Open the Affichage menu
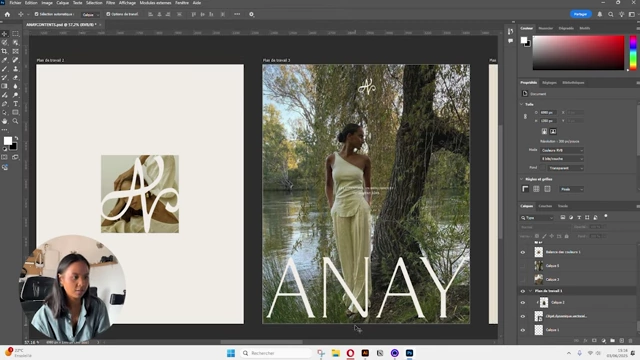The image size is (640, 360). pos(127,3)
